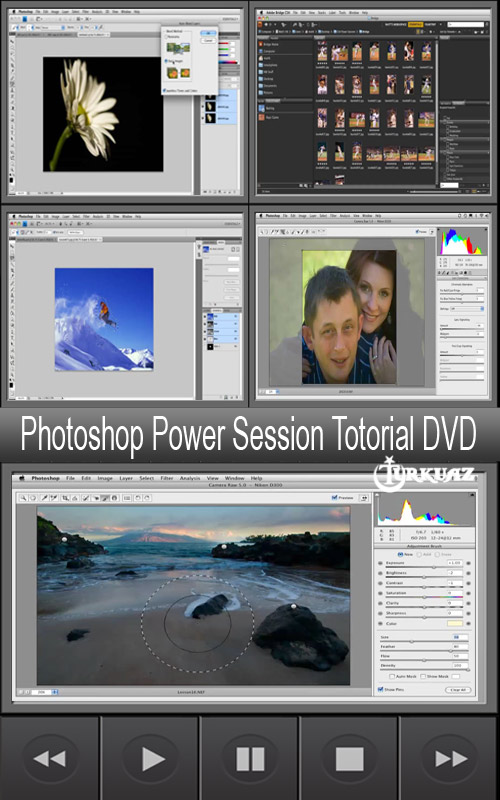The height and width of the screenshot is (800, 500).
Task: Open the Apple menu in the beach Camera Raw window
Action: pos(22,478)
